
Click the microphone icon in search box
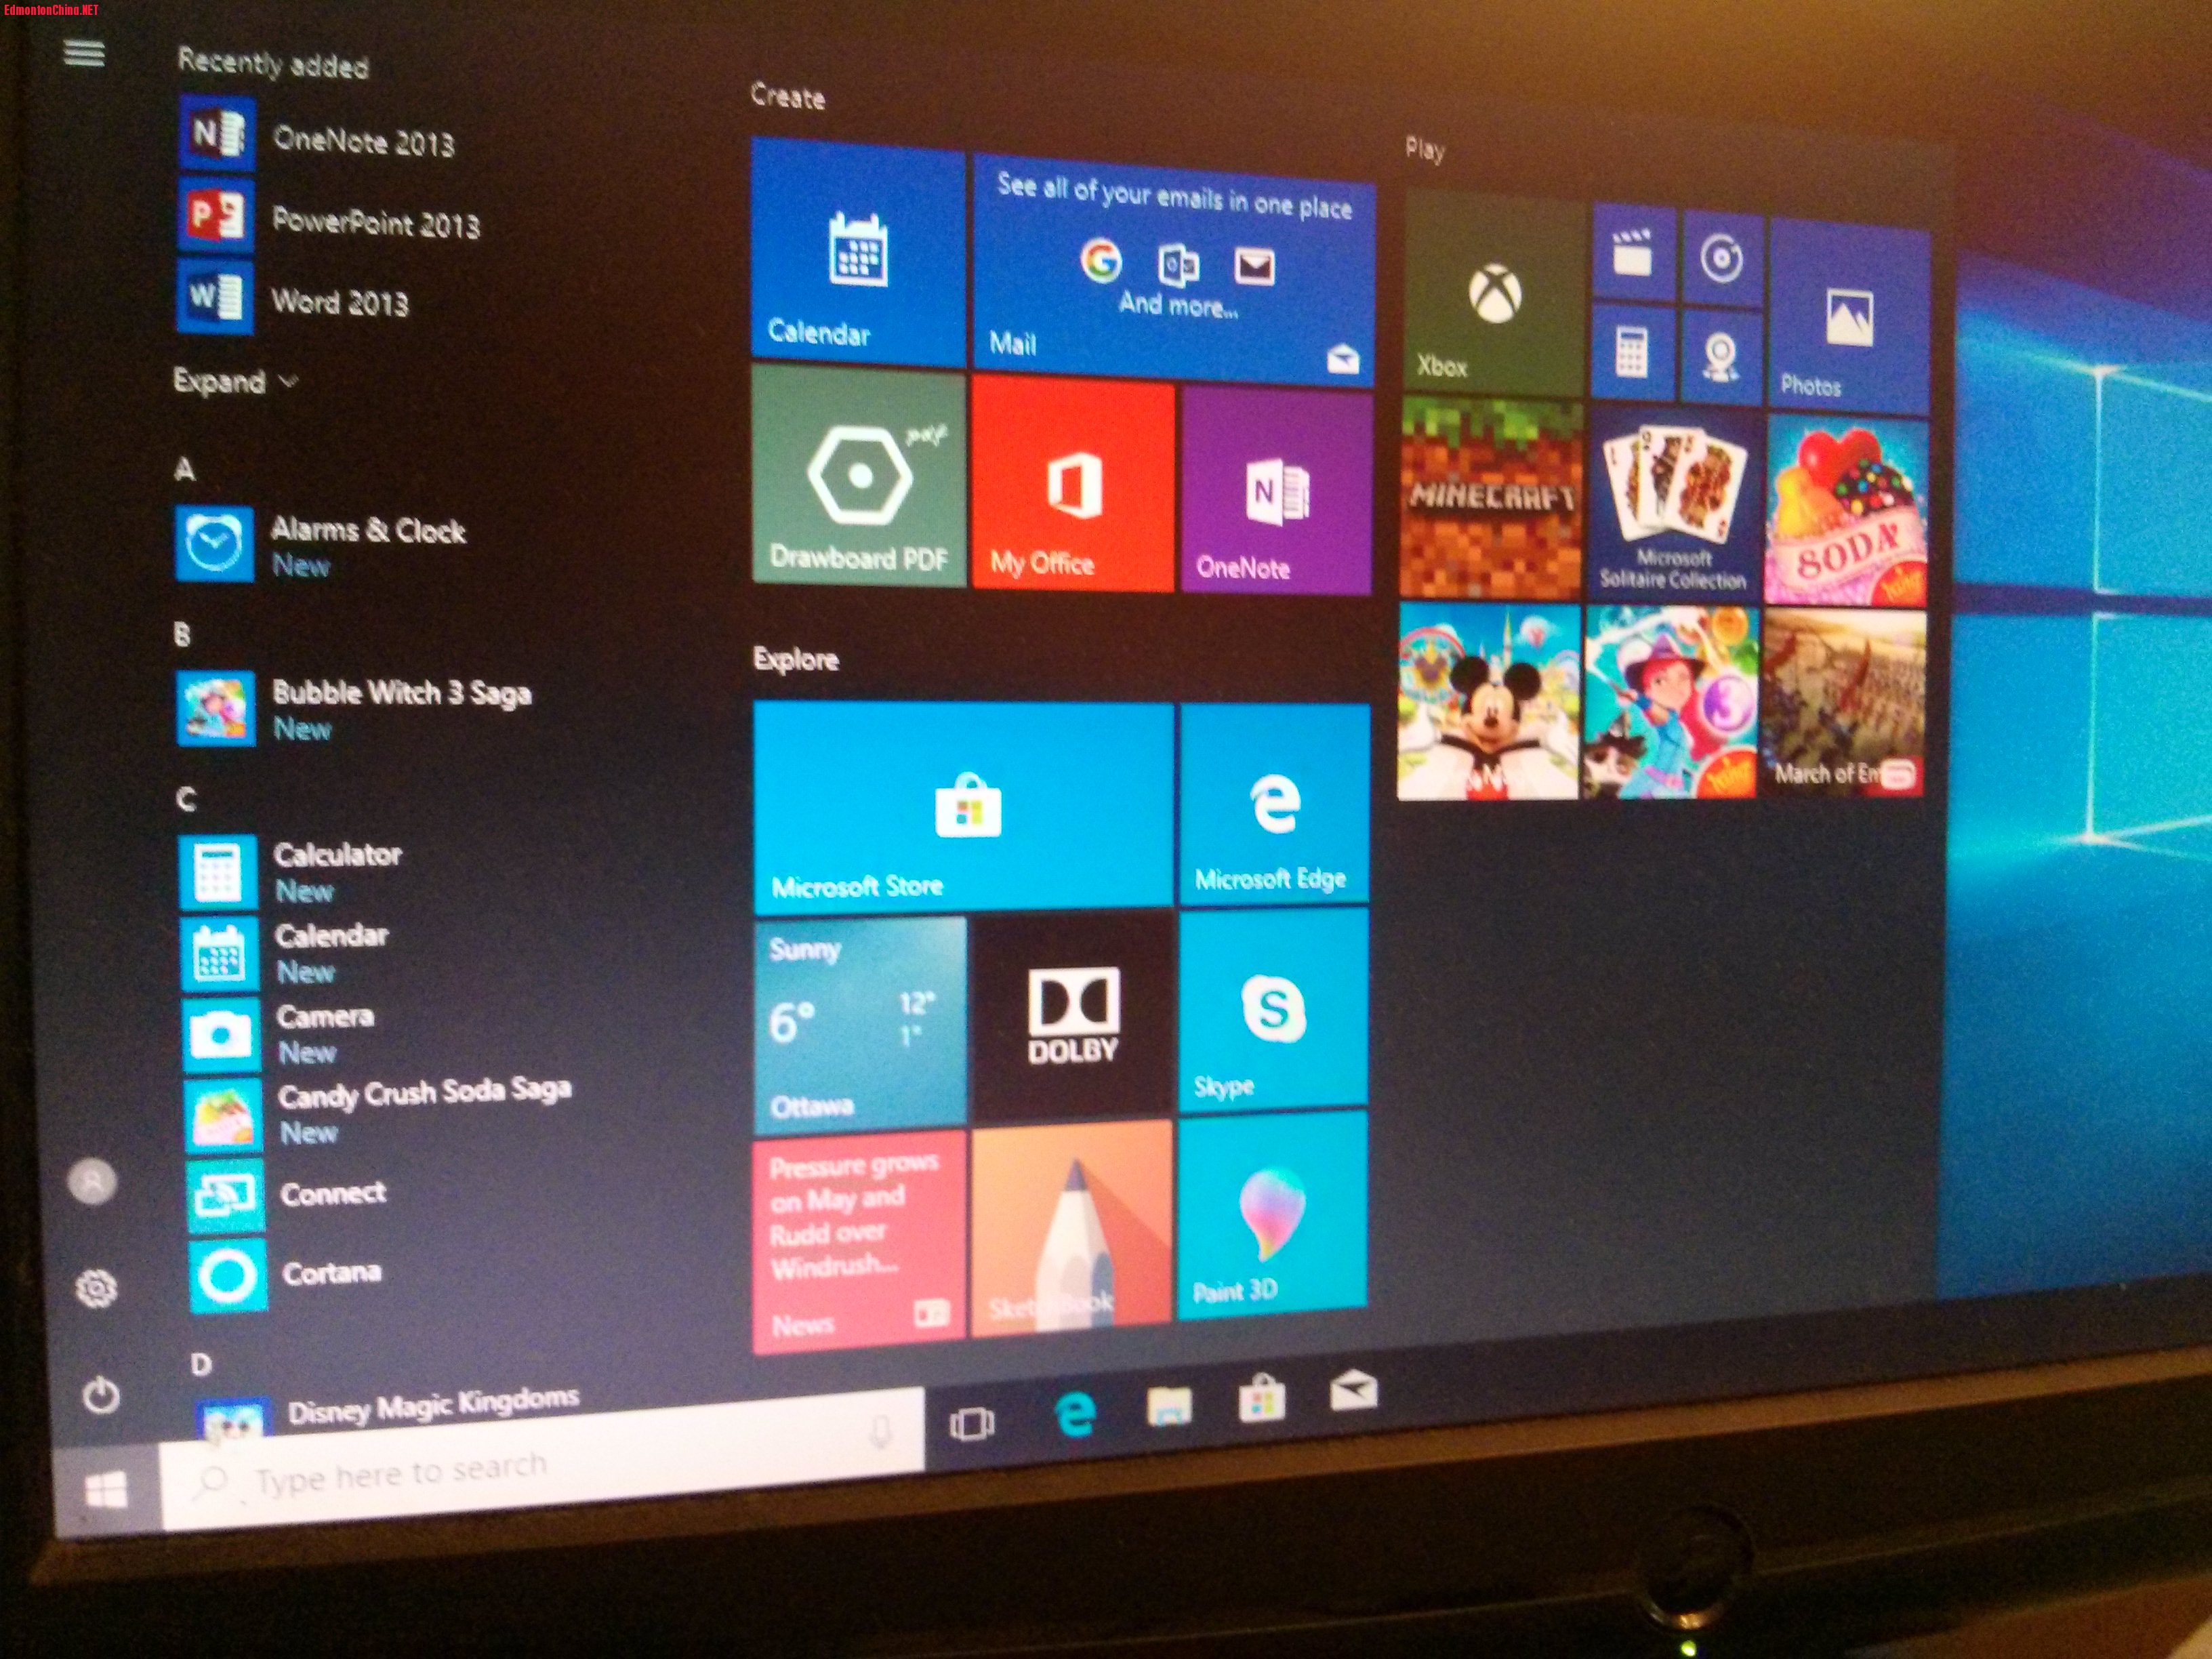(x=881, y=1431)
